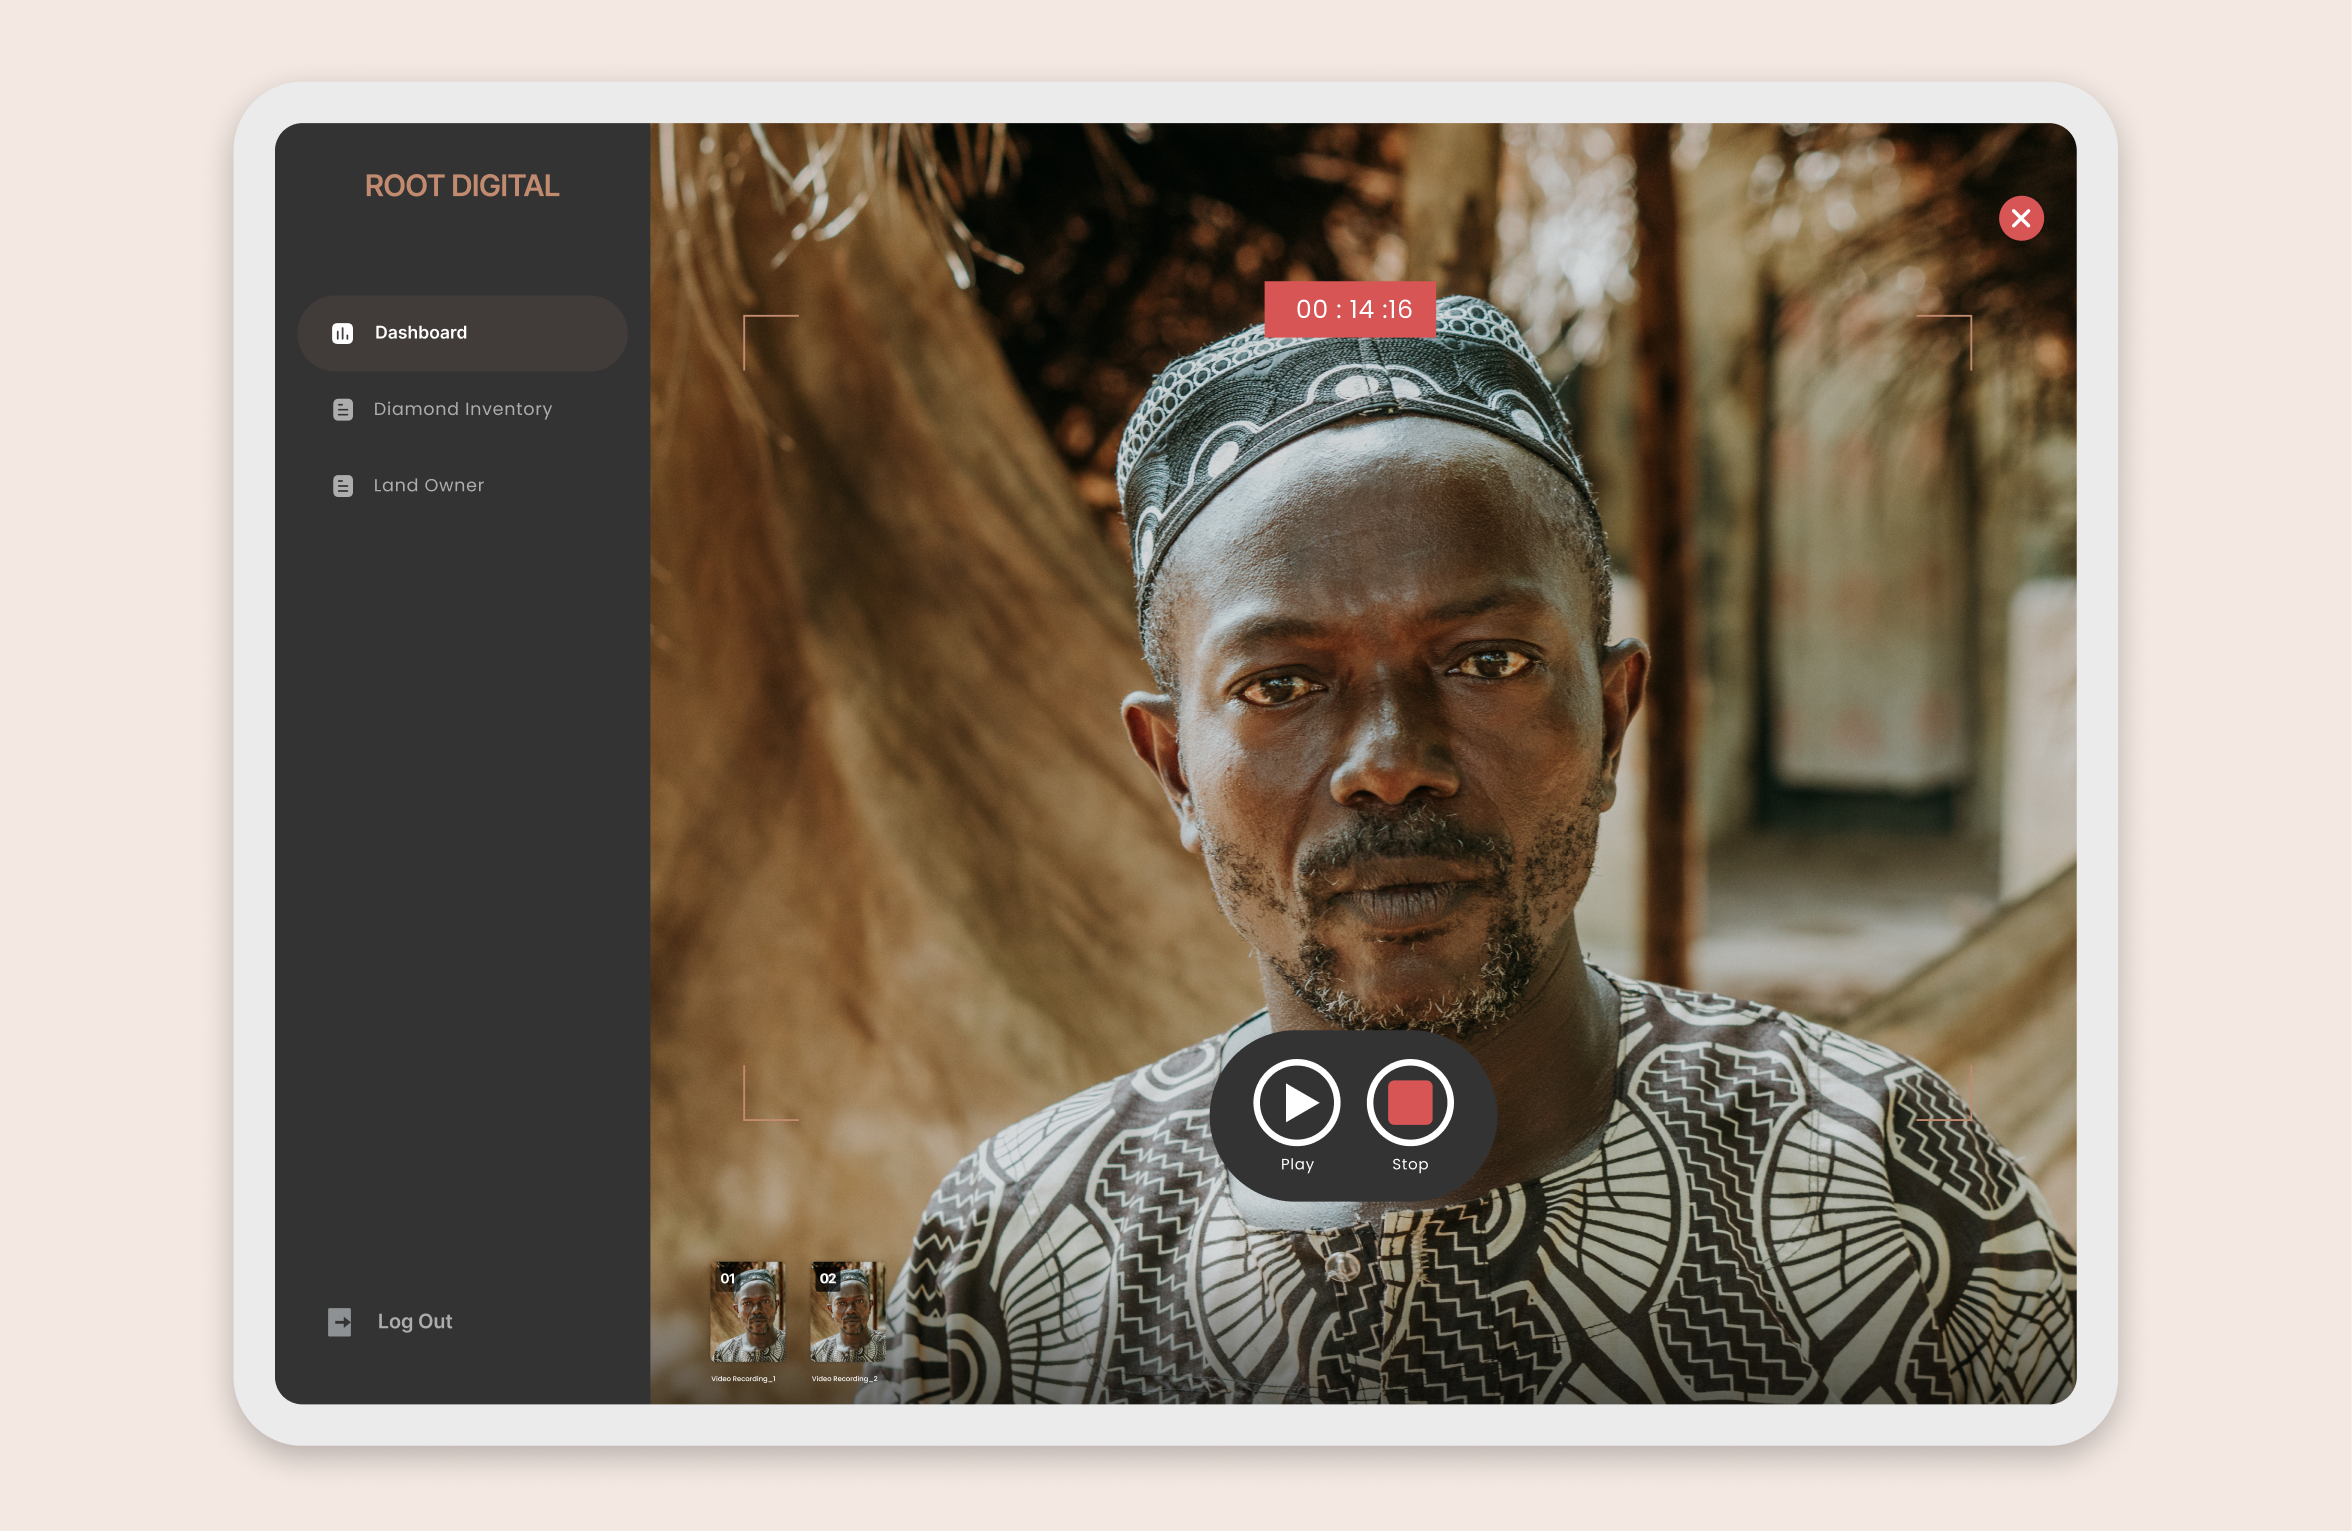The image size is (2352, 1531).
Task: Click the Land Owner document icon
Action: pyautogui.click(x=342, y=486)
